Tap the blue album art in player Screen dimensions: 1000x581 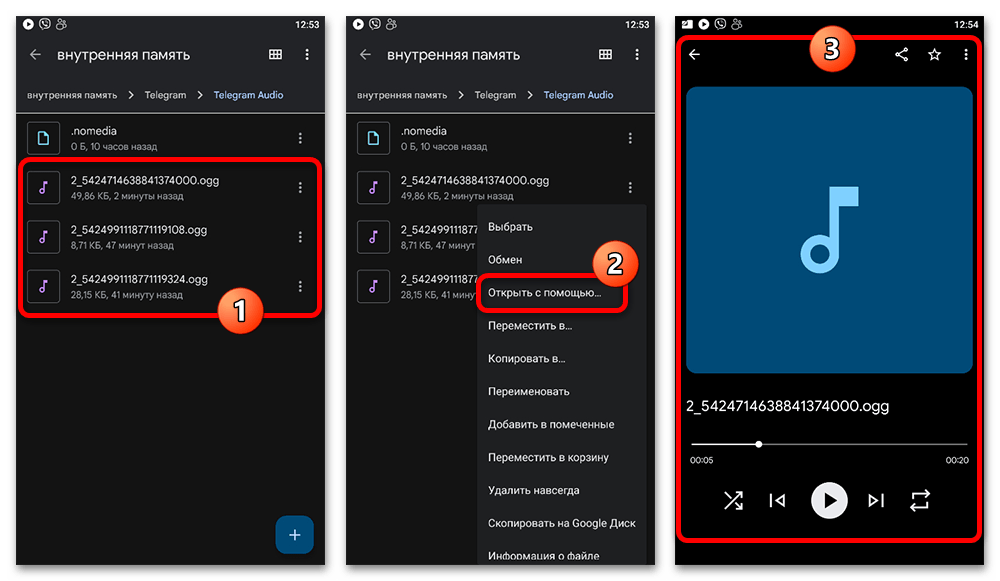click(x=829, y=230)
